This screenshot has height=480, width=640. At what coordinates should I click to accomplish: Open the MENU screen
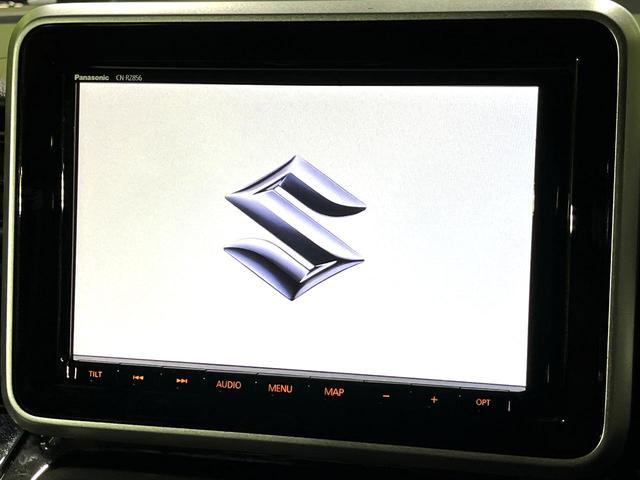280,388
